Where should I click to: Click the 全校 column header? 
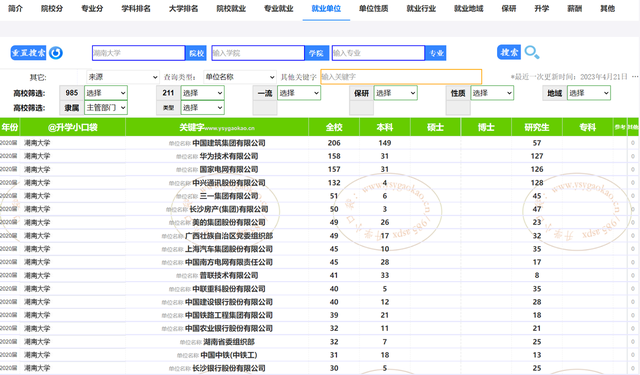click(334, 127)
